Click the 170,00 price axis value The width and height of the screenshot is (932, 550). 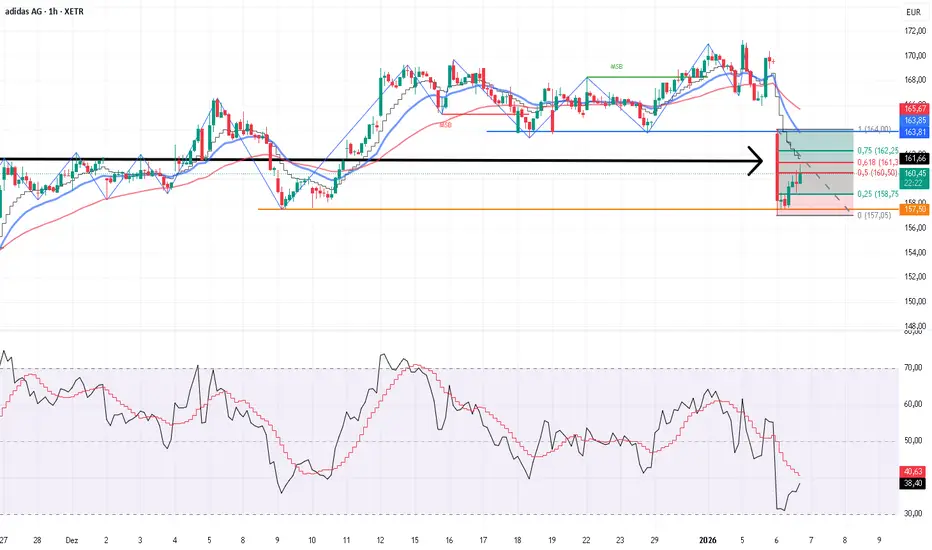click(x=915, y=56)
